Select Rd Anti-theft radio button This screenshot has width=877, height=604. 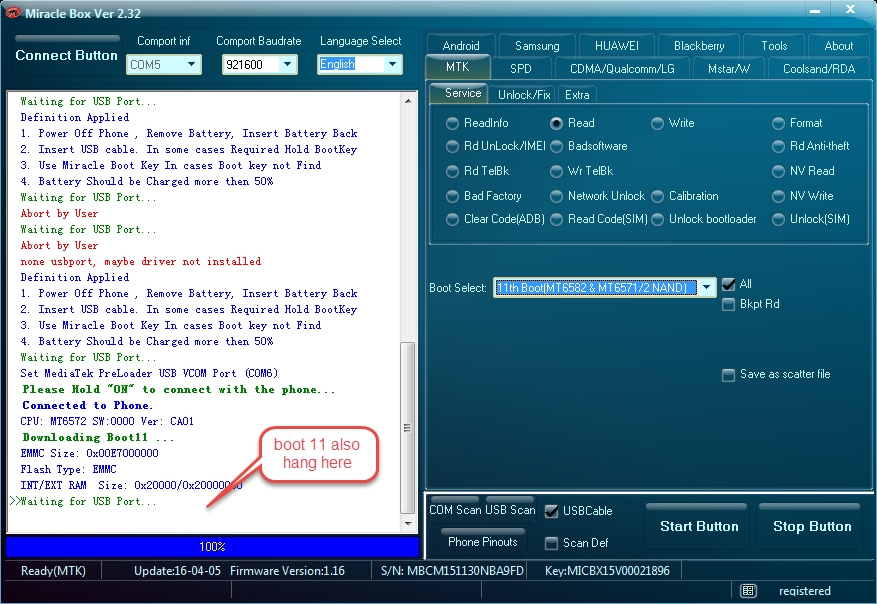point(779,147)
